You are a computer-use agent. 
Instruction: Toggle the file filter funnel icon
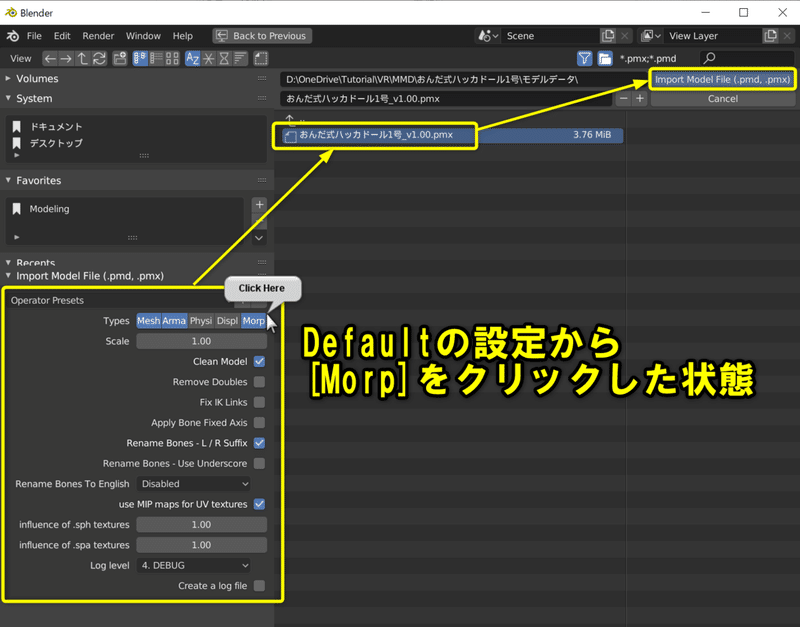[x=585, y=59]
